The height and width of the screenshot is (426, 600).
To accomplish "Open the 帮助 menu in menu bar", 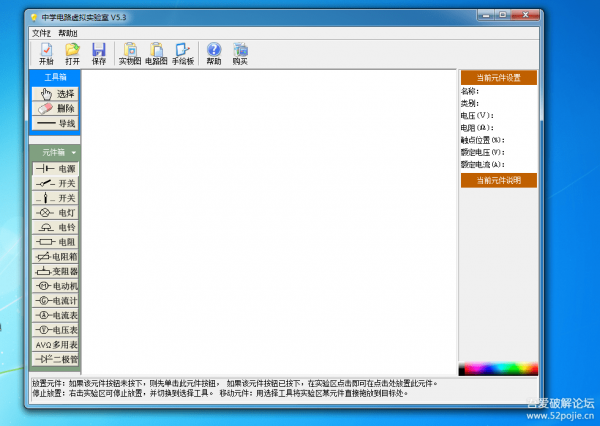I will point(68,33).
